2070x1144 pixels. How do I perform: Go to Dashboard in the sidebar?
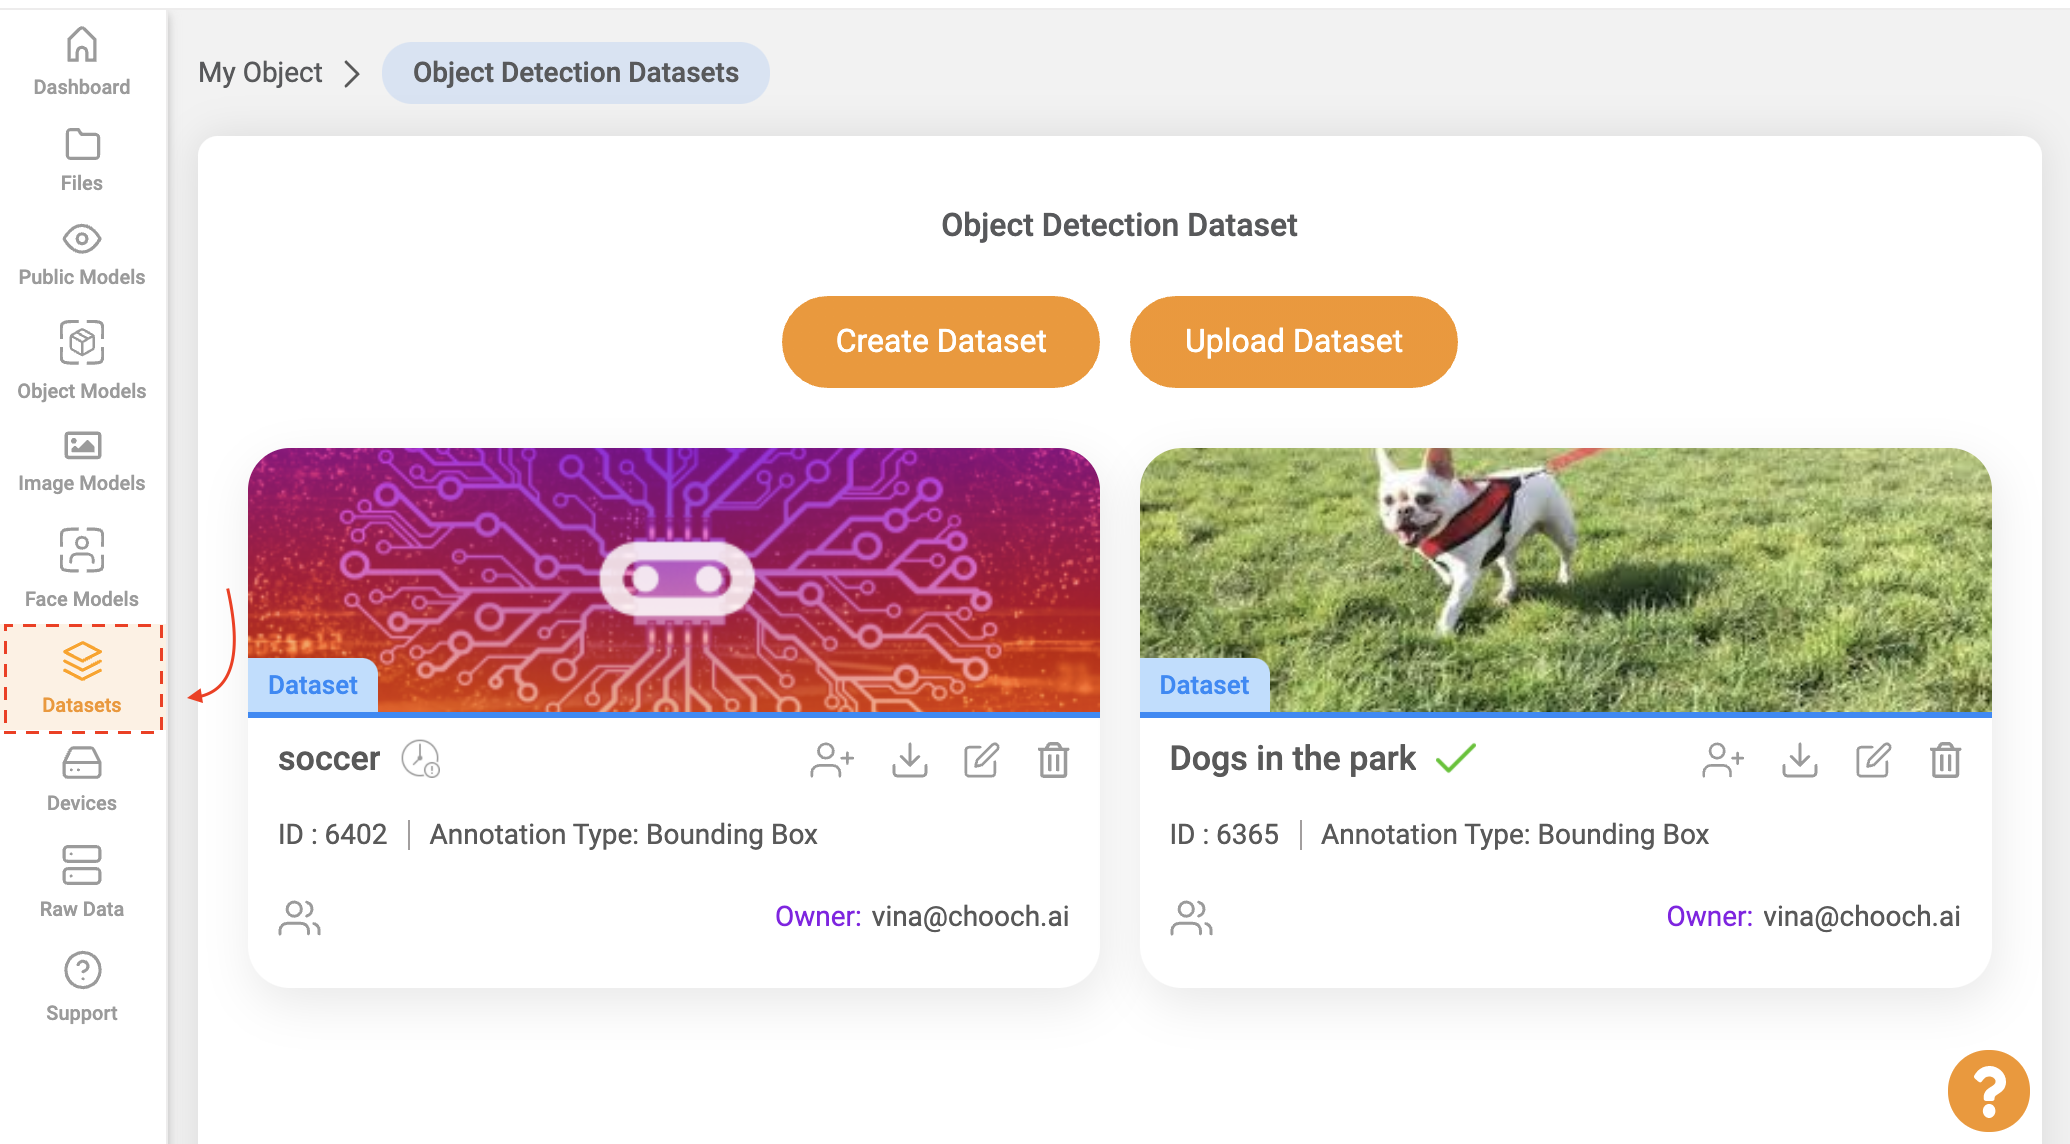point(82,61)
